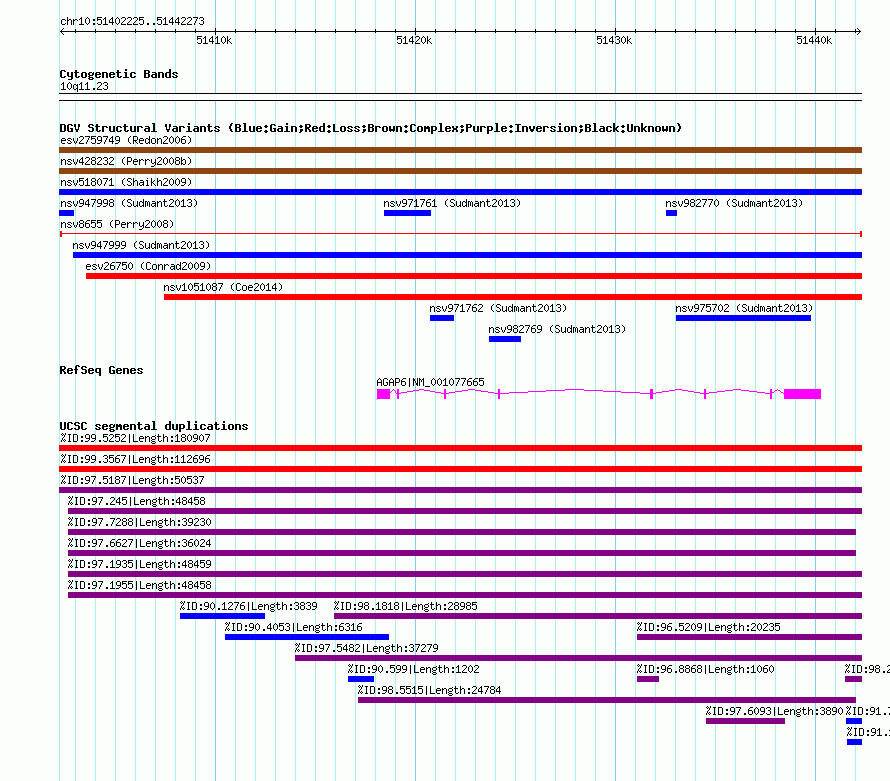Select duplication %ID:90.4053|Length:6316 label
Viewport: 890px width, 781px height.
[293, 627]
